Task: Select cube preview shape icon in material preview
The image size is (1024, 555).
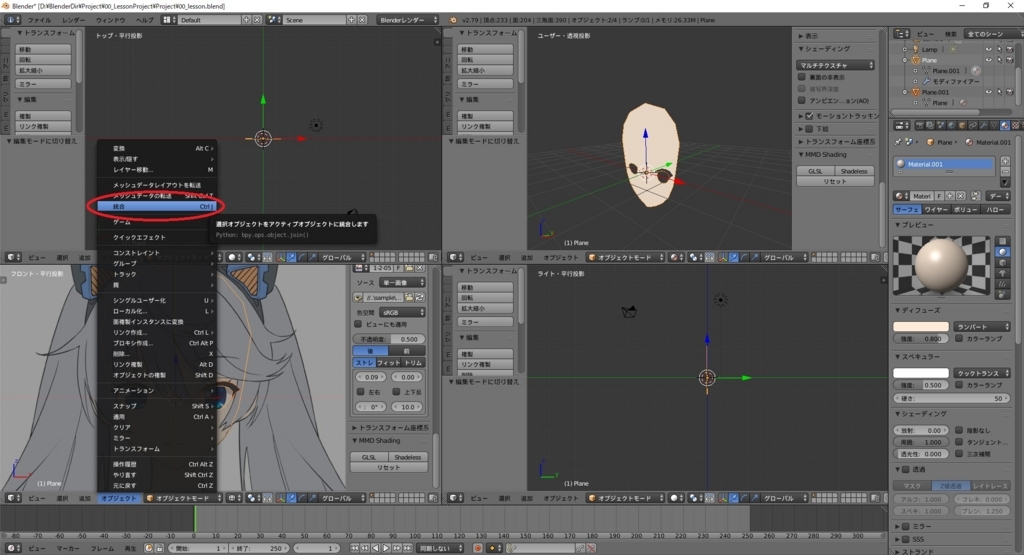Action: [1003, 262]
